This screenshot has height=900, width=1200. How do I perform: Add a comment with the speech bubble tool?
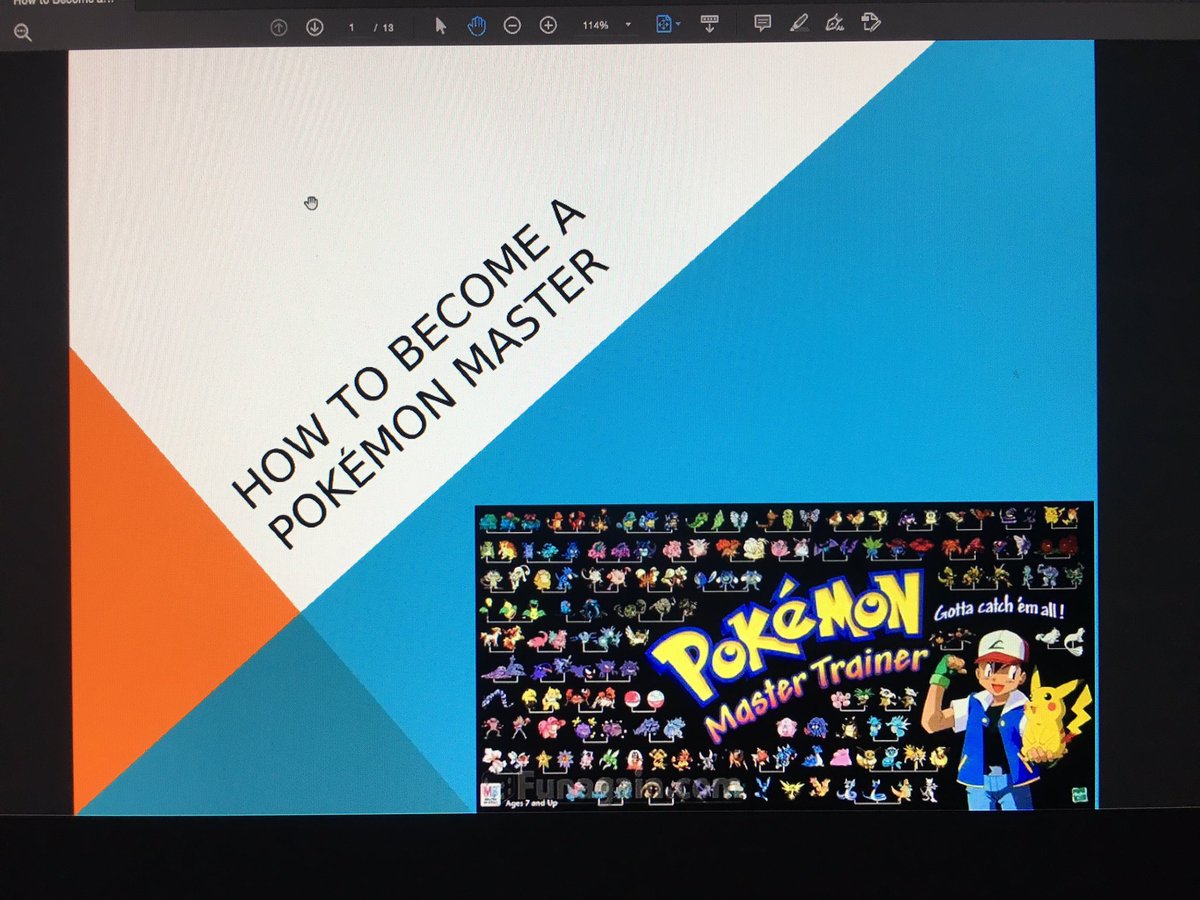(762, 23)
